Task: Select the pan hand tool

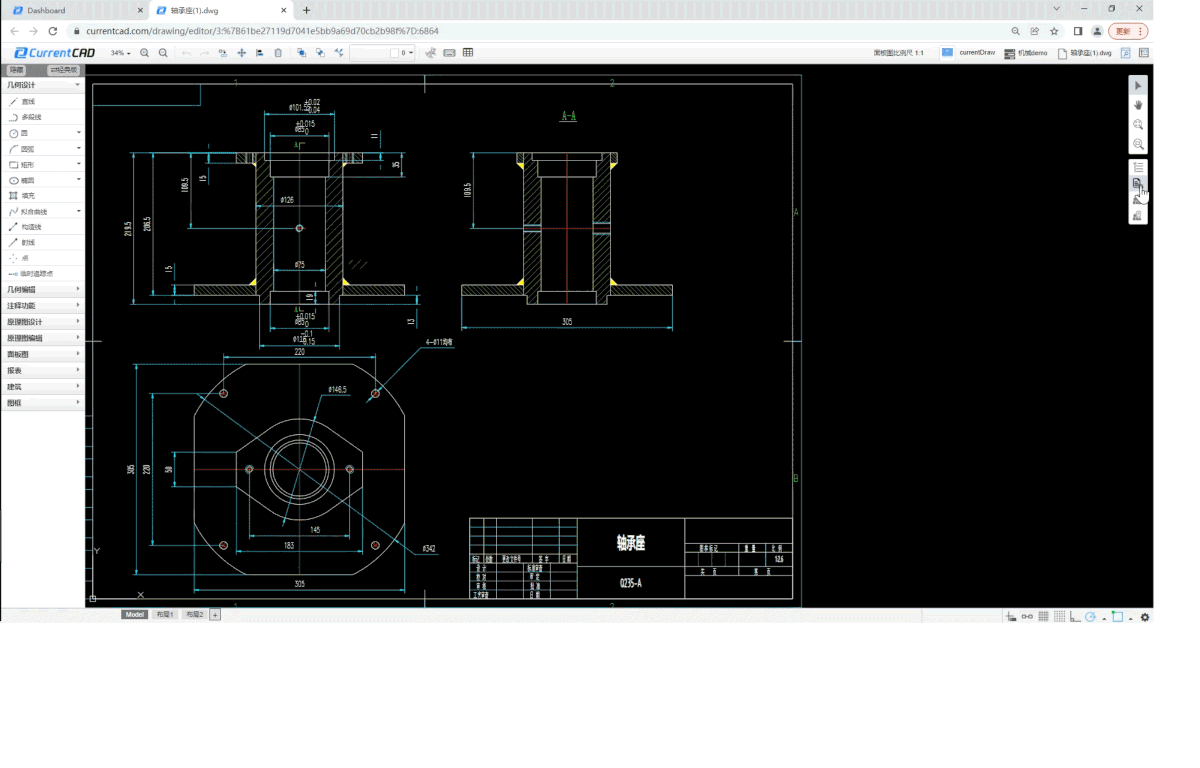Action: 1138,105
